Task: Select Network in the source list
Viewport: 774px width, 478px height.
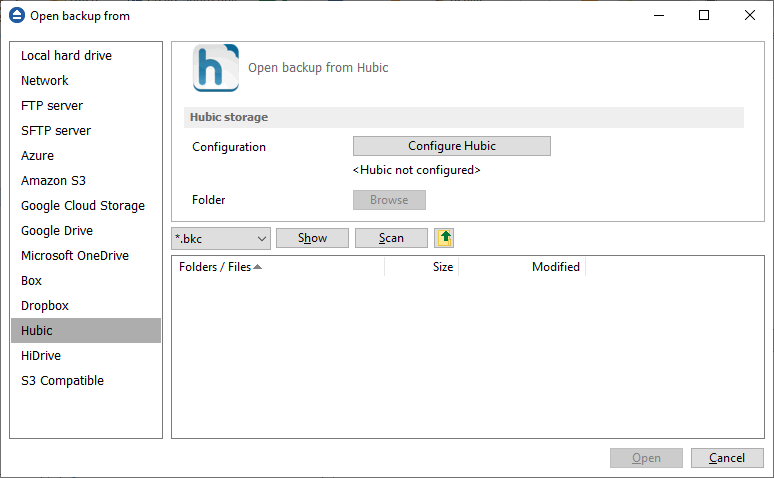Action: click(86, 80)
